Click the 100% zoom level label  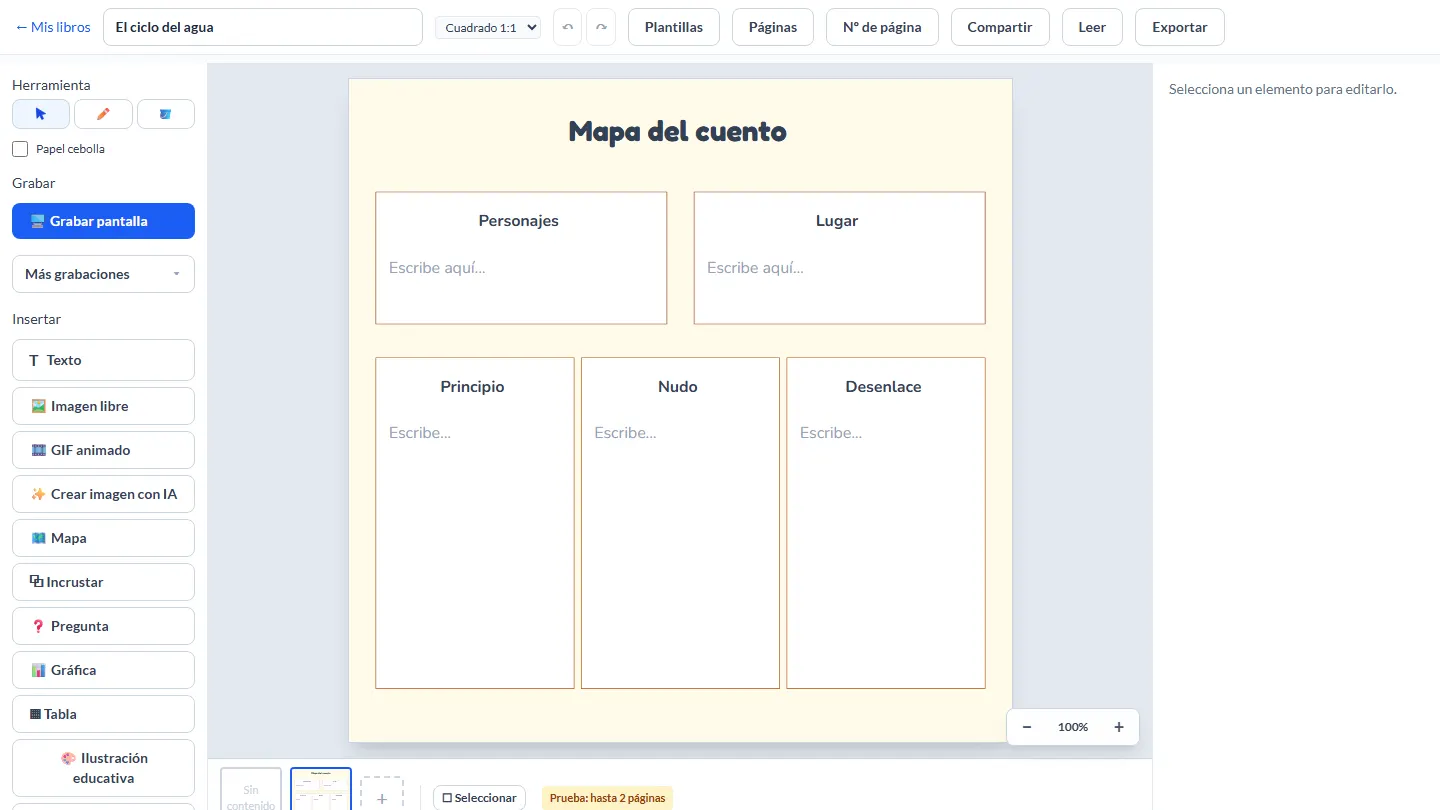coord(1073,727)
